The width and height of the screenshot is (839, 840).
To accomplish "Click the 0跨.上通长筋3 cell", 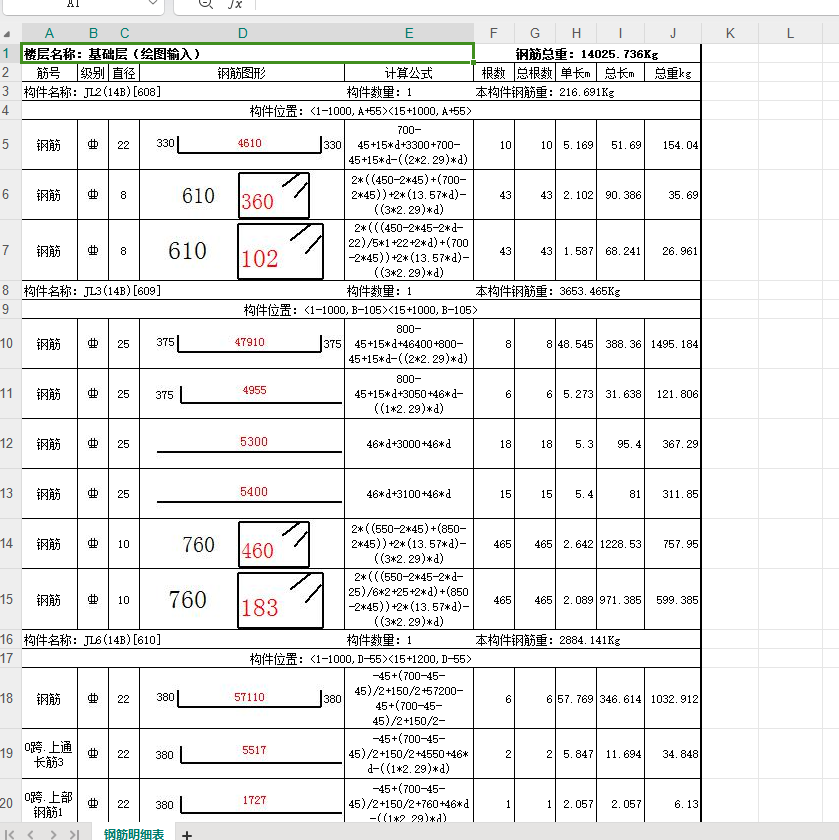I will tap(49, 754).
